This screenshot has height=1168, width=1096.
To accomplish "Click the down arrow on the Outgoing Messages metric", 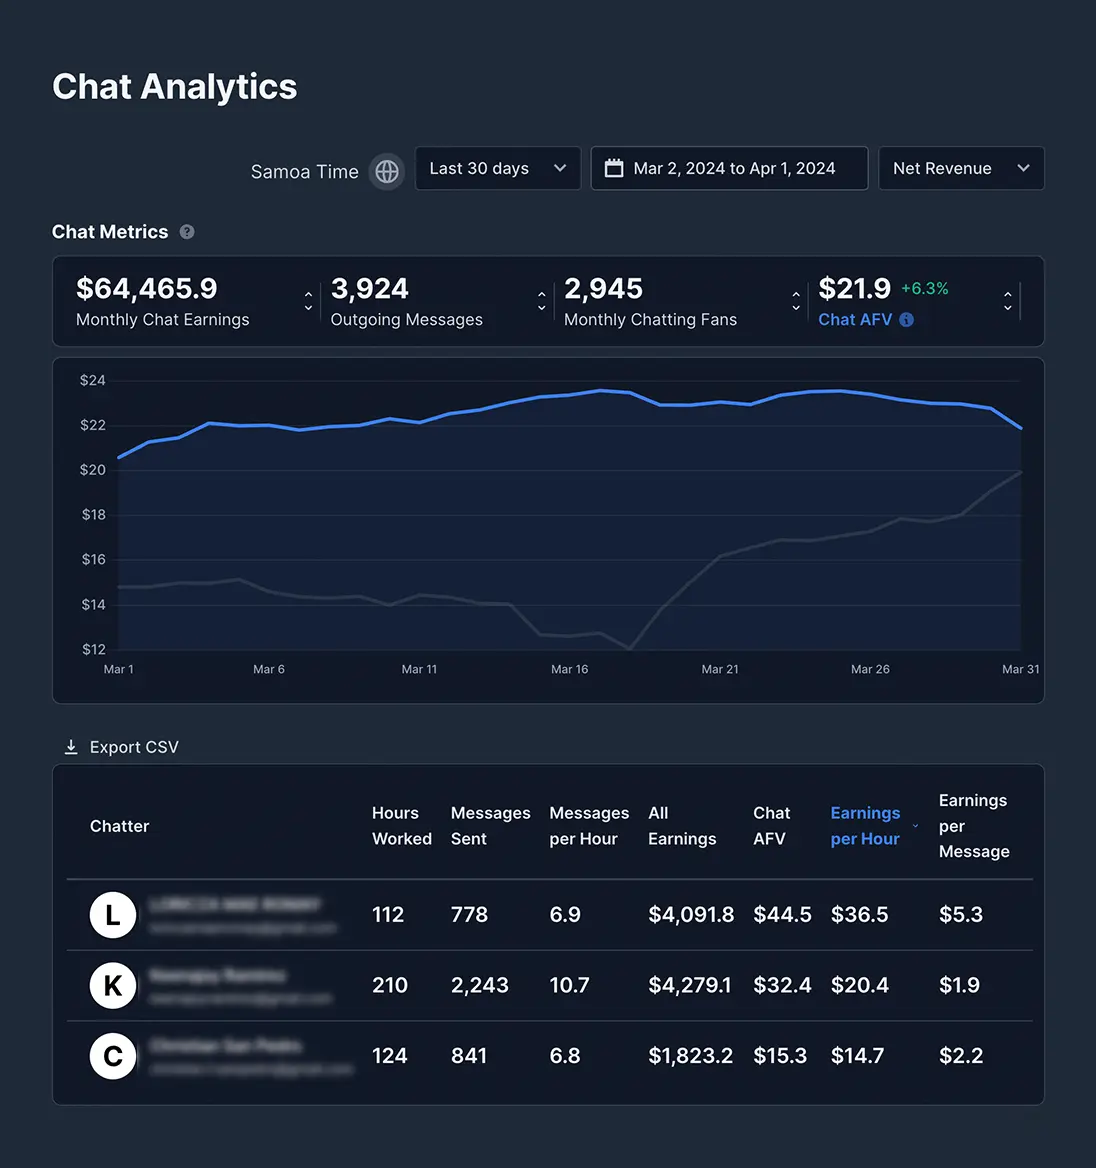I will click(x=541, y=306).
